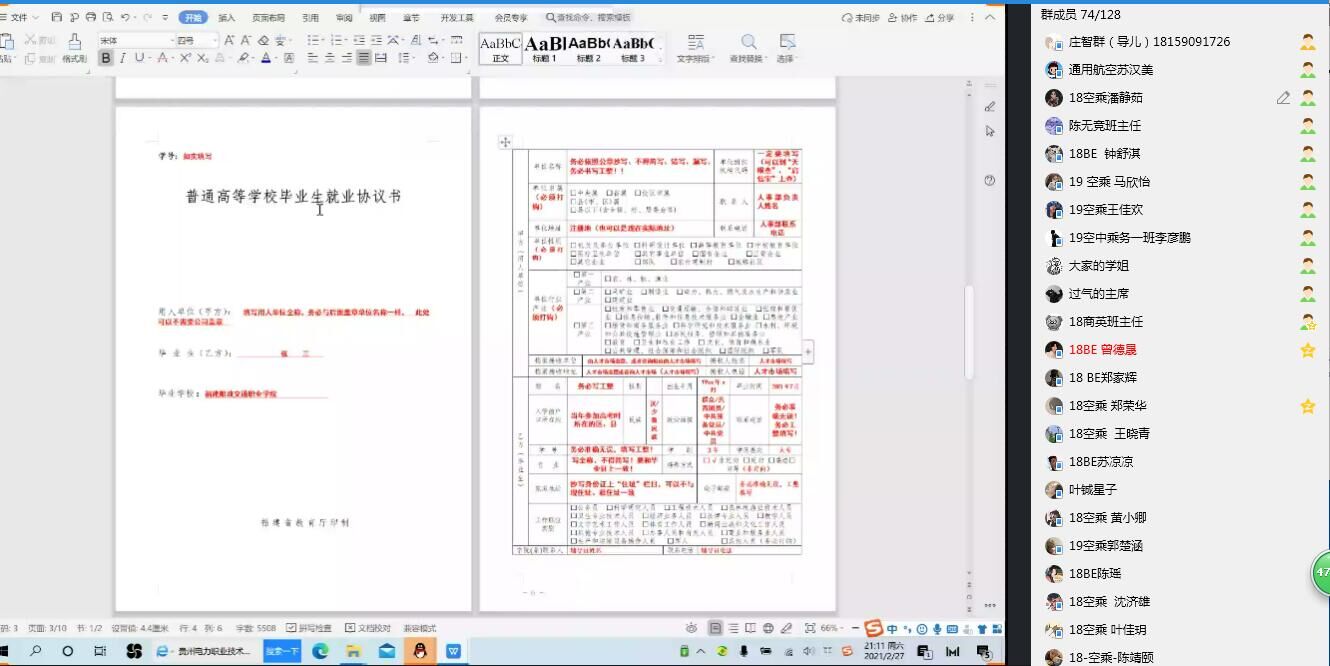This screenshot has height=666, width=1330.
Task: Open the Find and Replace (查找替换) tool
Action: click(x=748, y=47)
